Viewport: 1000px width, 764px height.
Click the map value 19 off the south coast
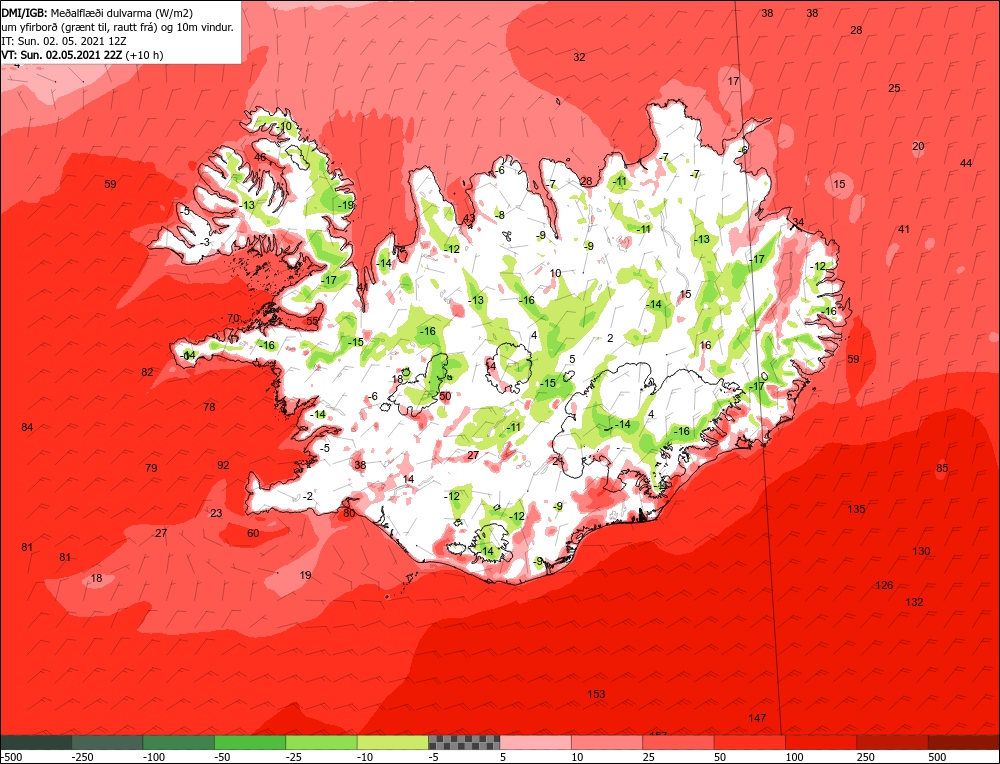(305, 575)
